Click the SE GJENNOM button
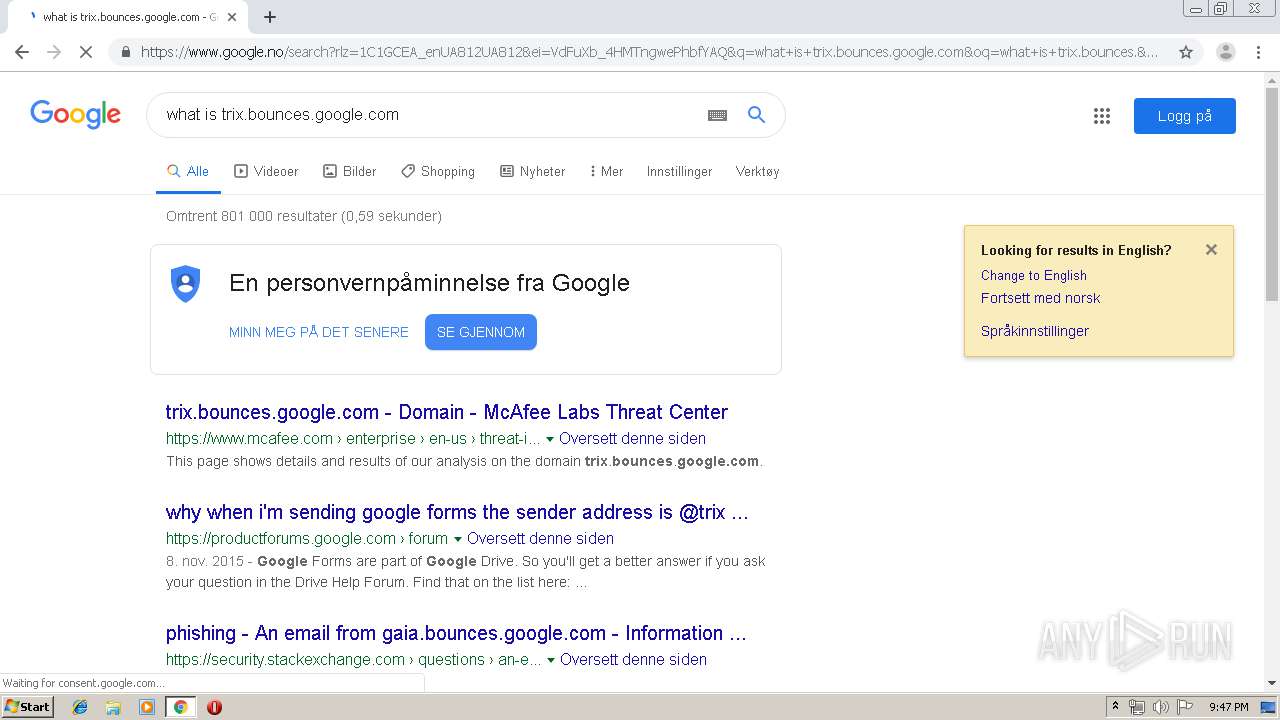Screen dimensions: 1280x720 [x=481, y=332]
